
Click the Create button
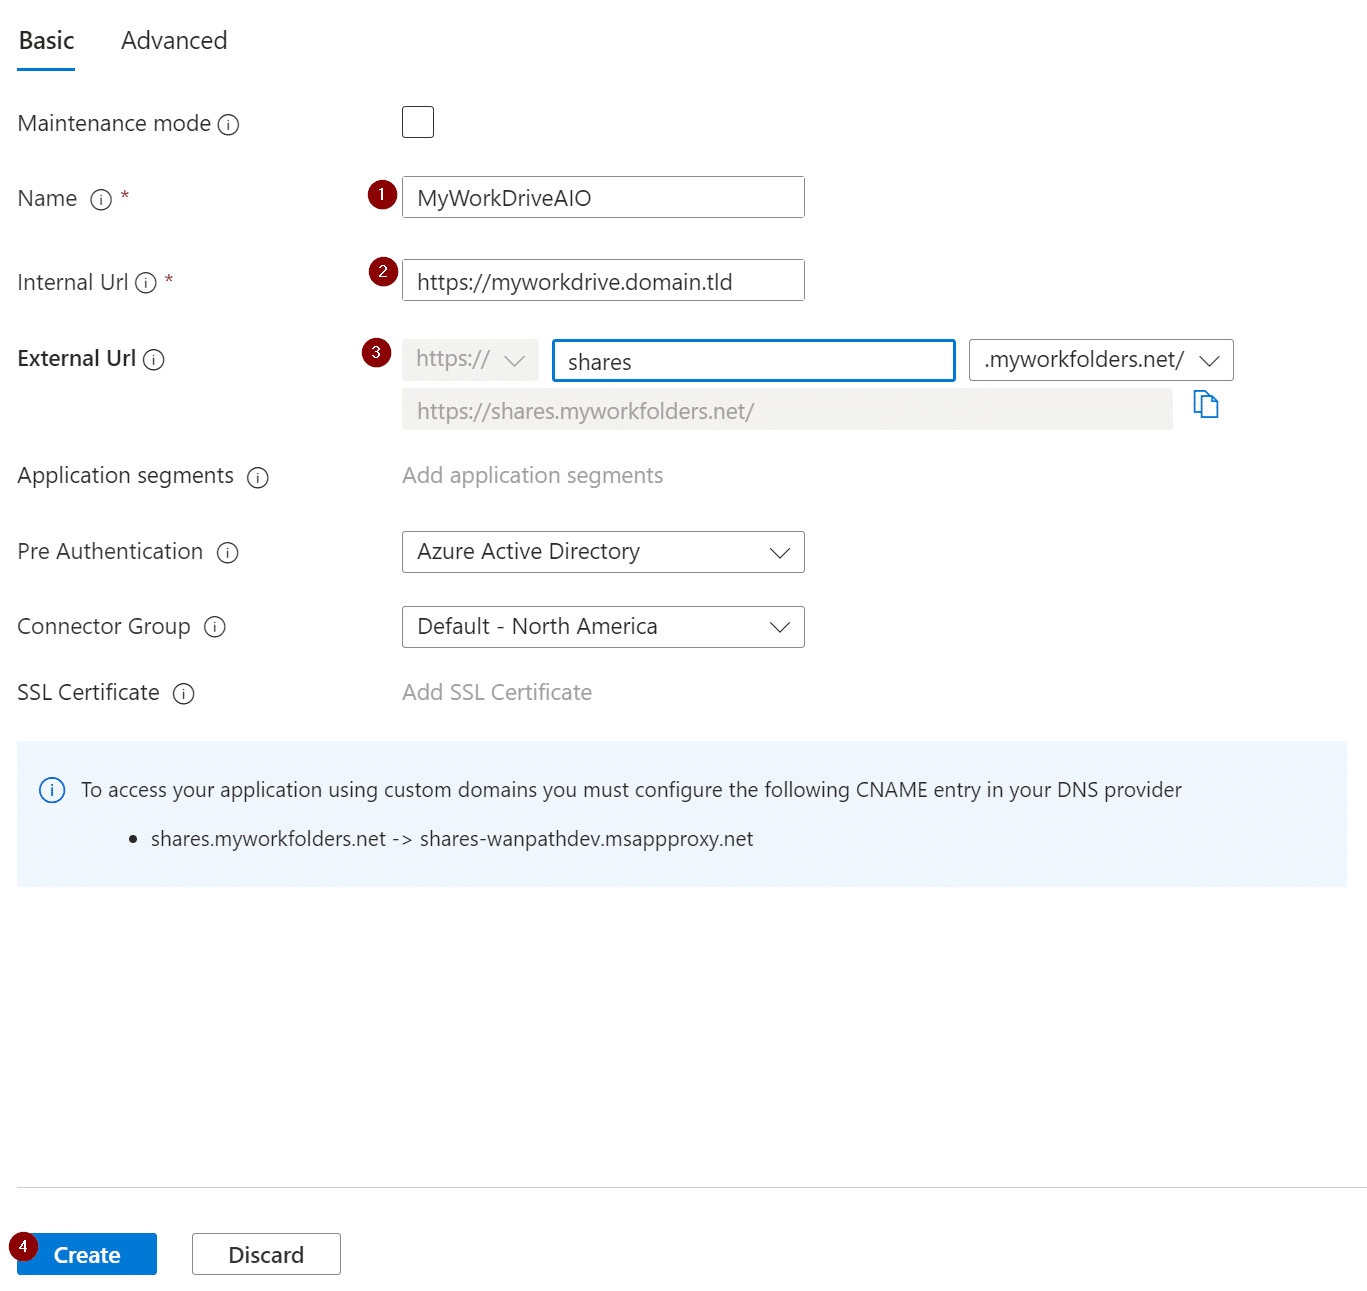point(87,1254)
